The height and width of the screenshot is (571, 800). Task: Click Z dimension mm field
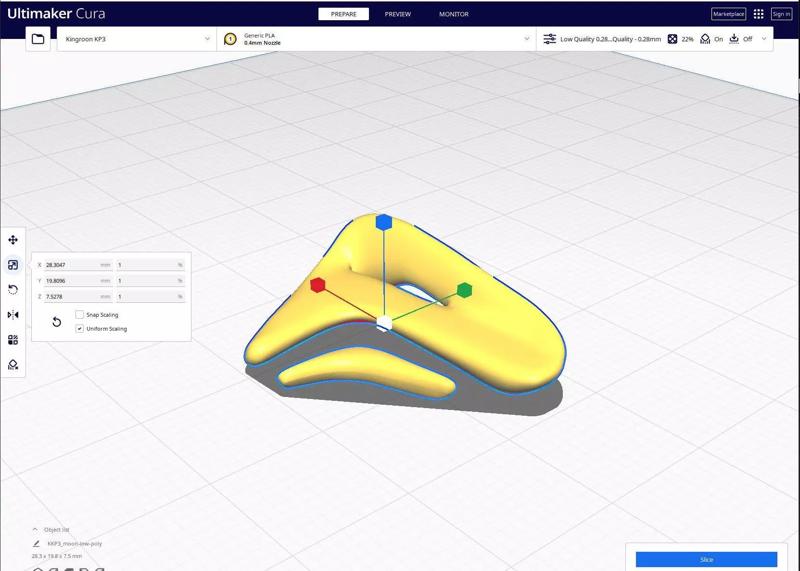(x=78, y=296)
